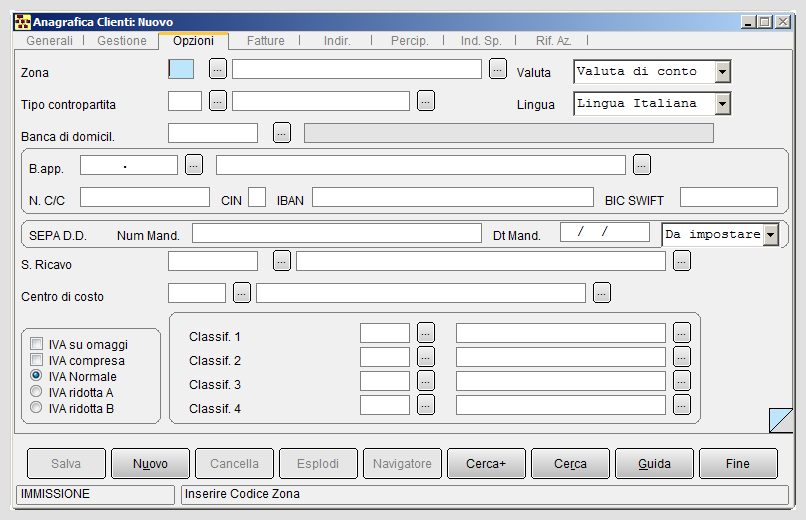Click the BIC SWIFT input field
Image resolution: width=806 pixels, height=520 pixels.
tap(728, 197)
